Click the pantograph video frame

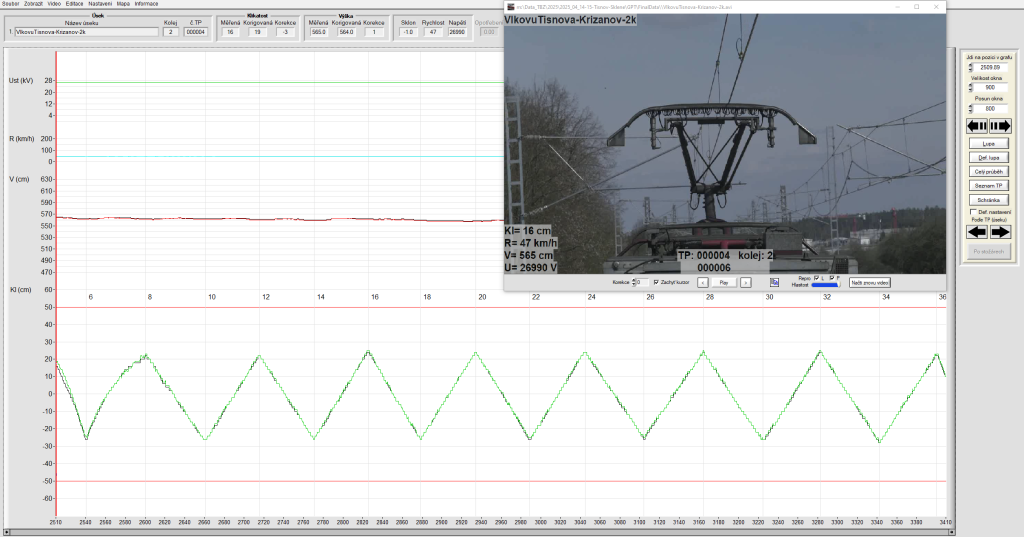725,144
